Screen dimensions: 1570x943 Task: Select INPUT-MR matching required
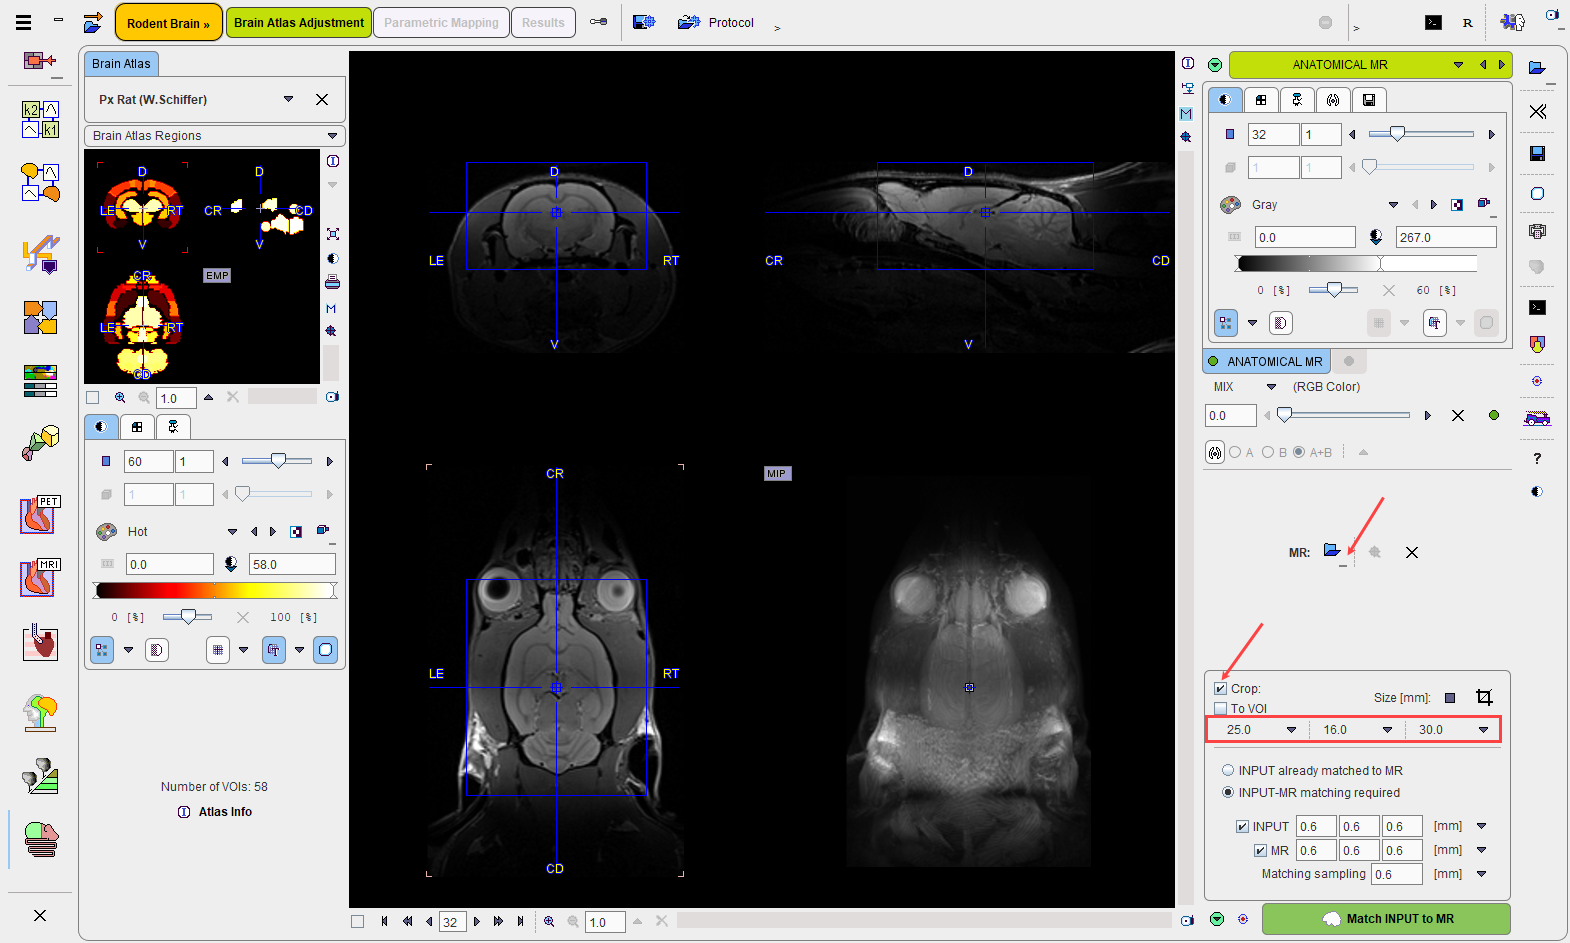pos(1228,792)
